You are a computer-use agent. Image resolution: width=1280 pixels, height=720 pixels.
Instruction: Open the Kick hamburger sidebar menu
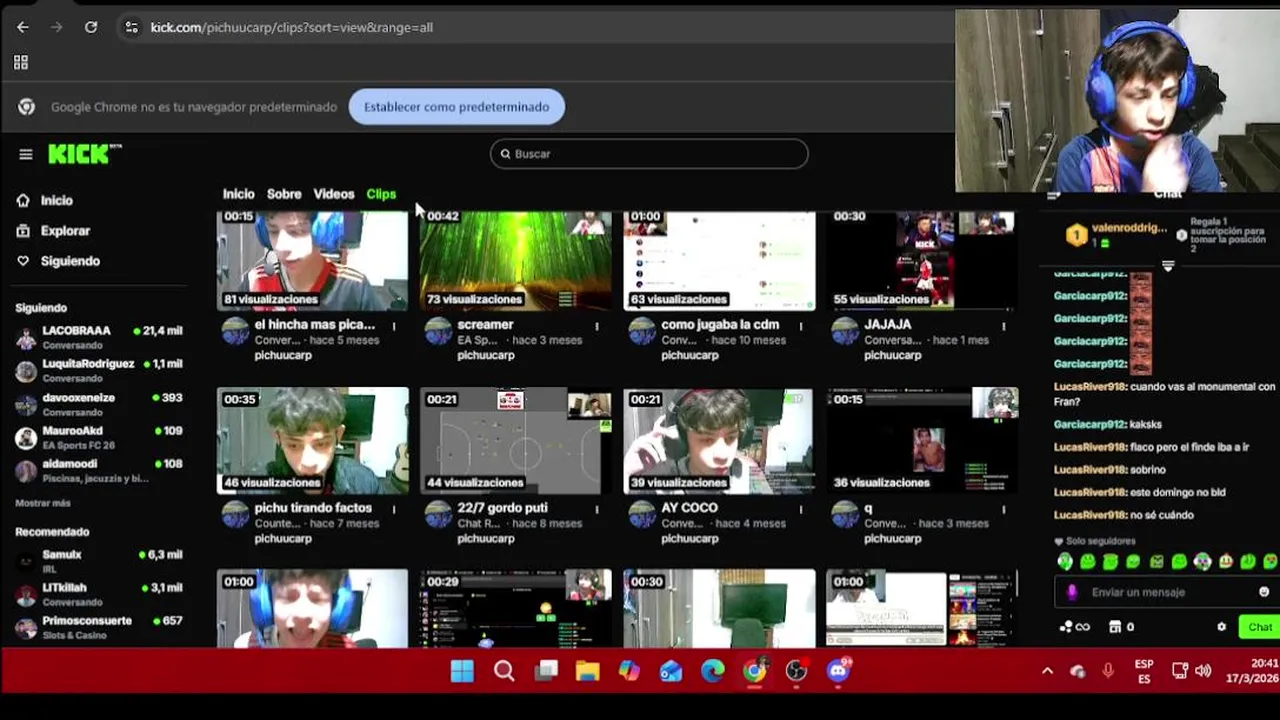25,154
